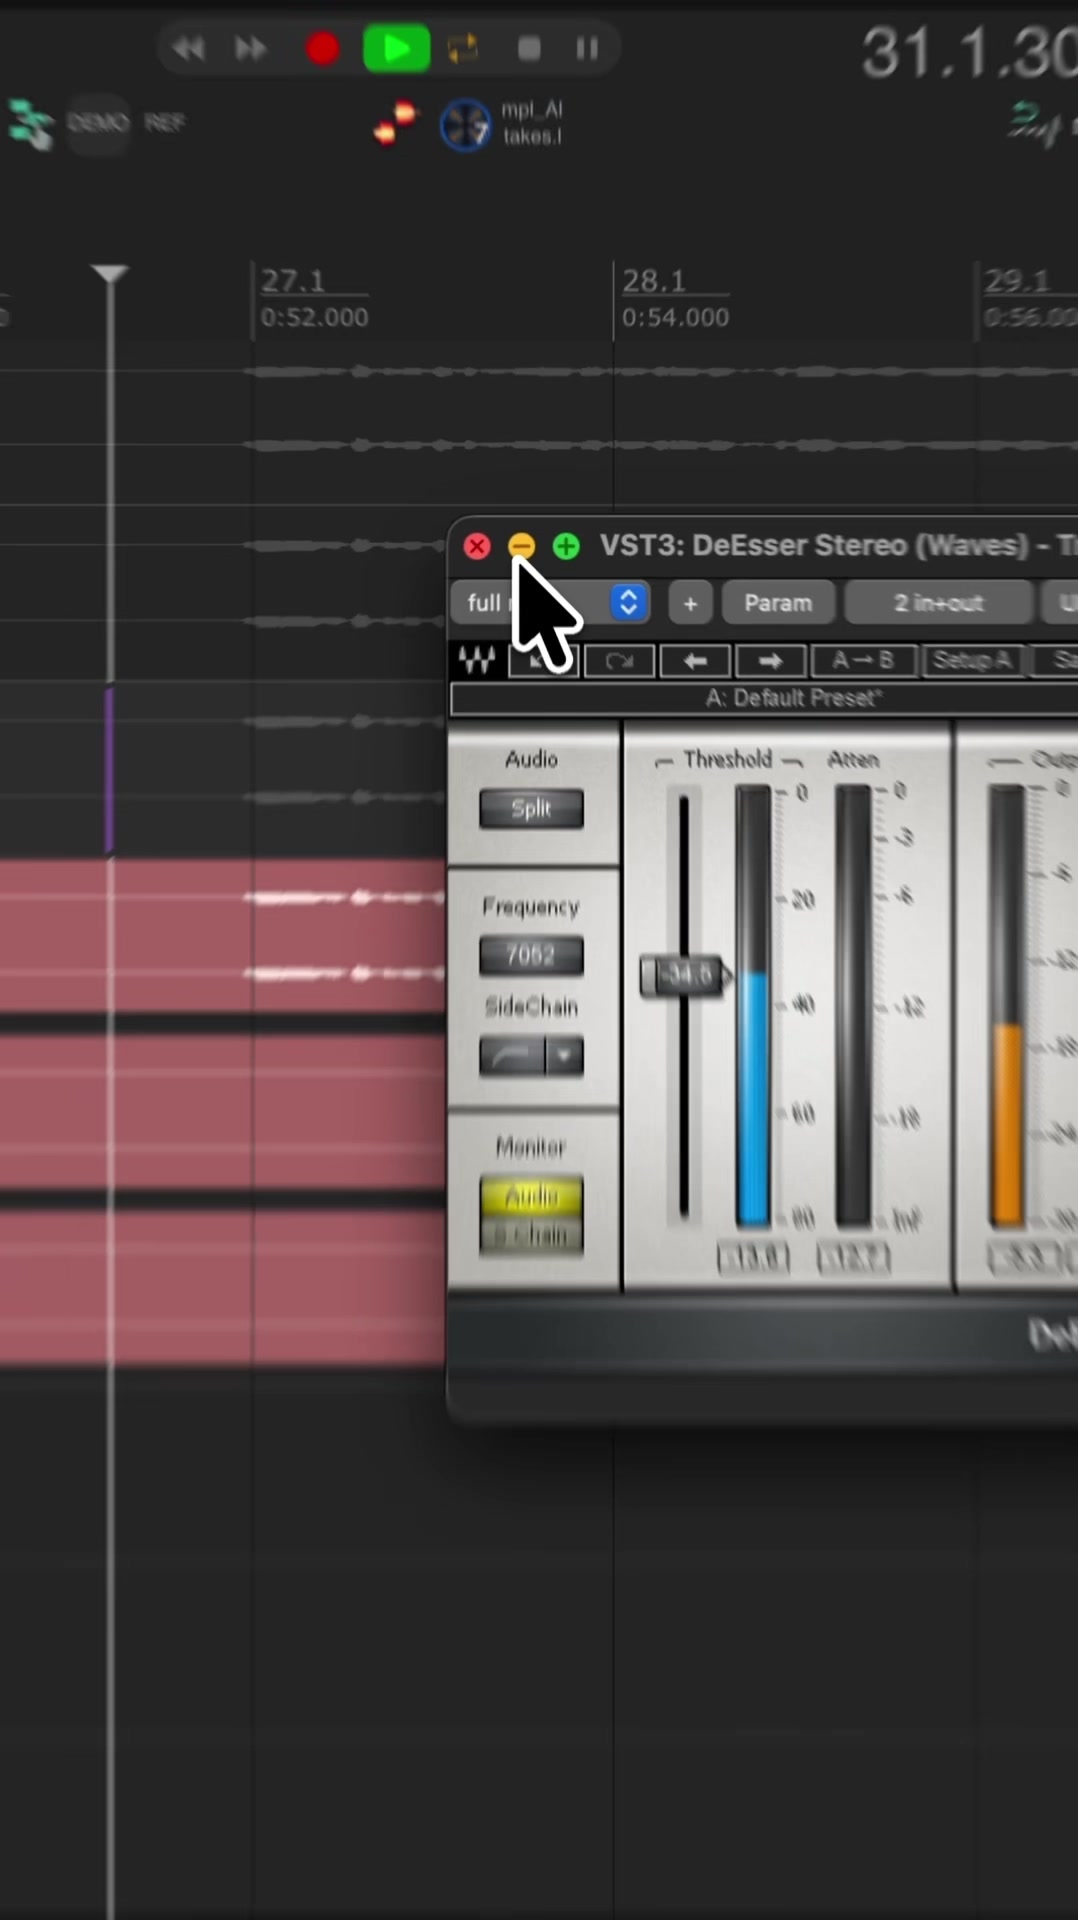
Task: Click the DEMO toolbar button
Action: coord(98,123)
